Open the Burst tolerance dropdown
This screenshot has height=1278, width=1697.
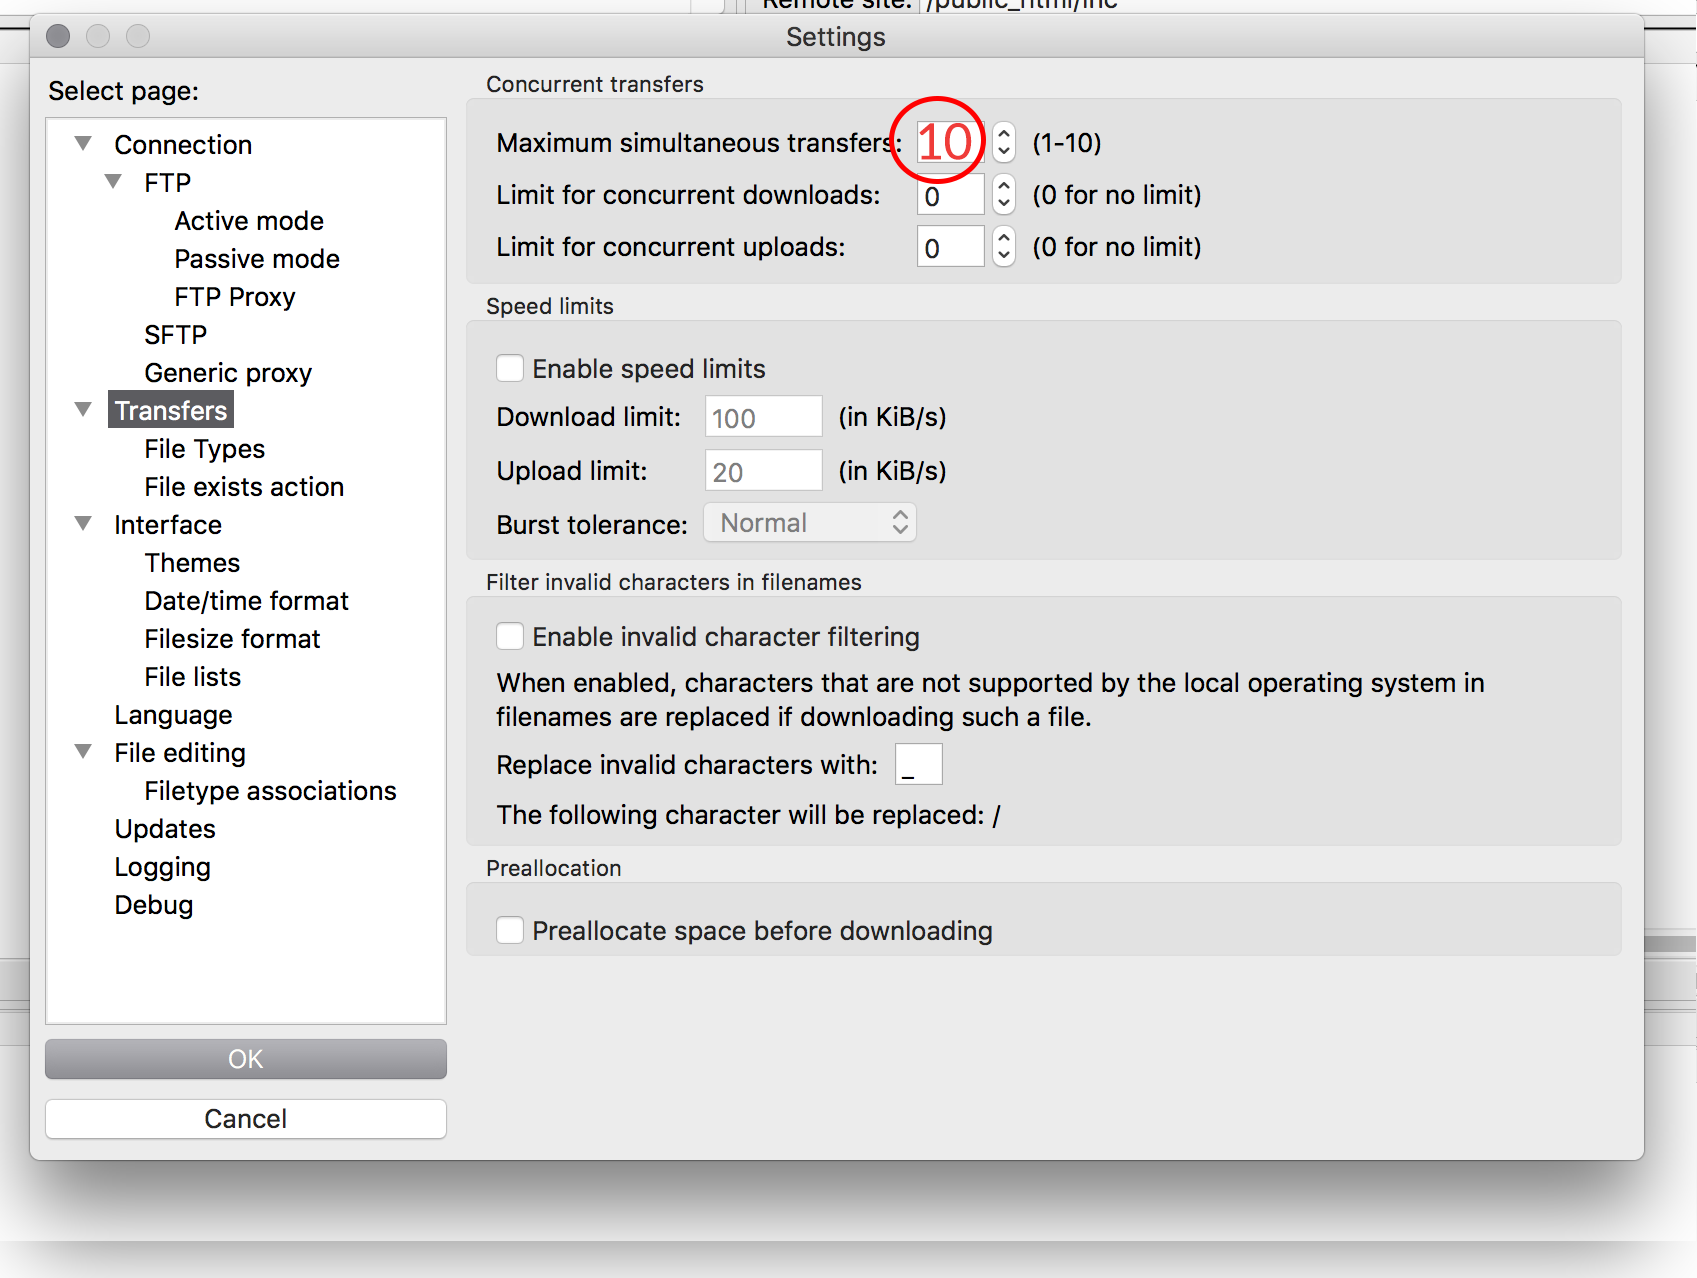tap(809, 523)
